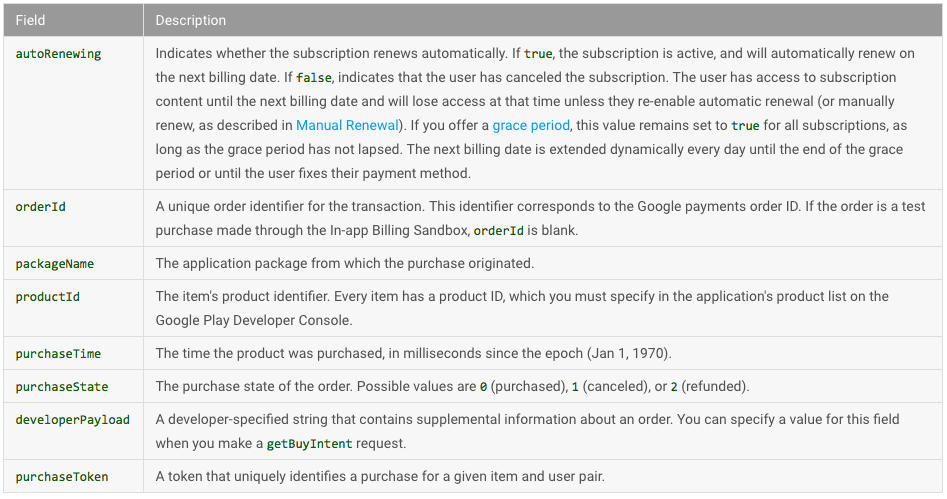Click the 'false' code word in autoRenewing description

[x=313, y=77]
